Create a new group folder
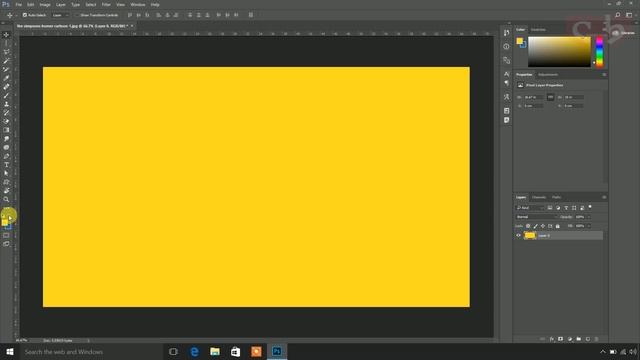 tap(579, 339)
